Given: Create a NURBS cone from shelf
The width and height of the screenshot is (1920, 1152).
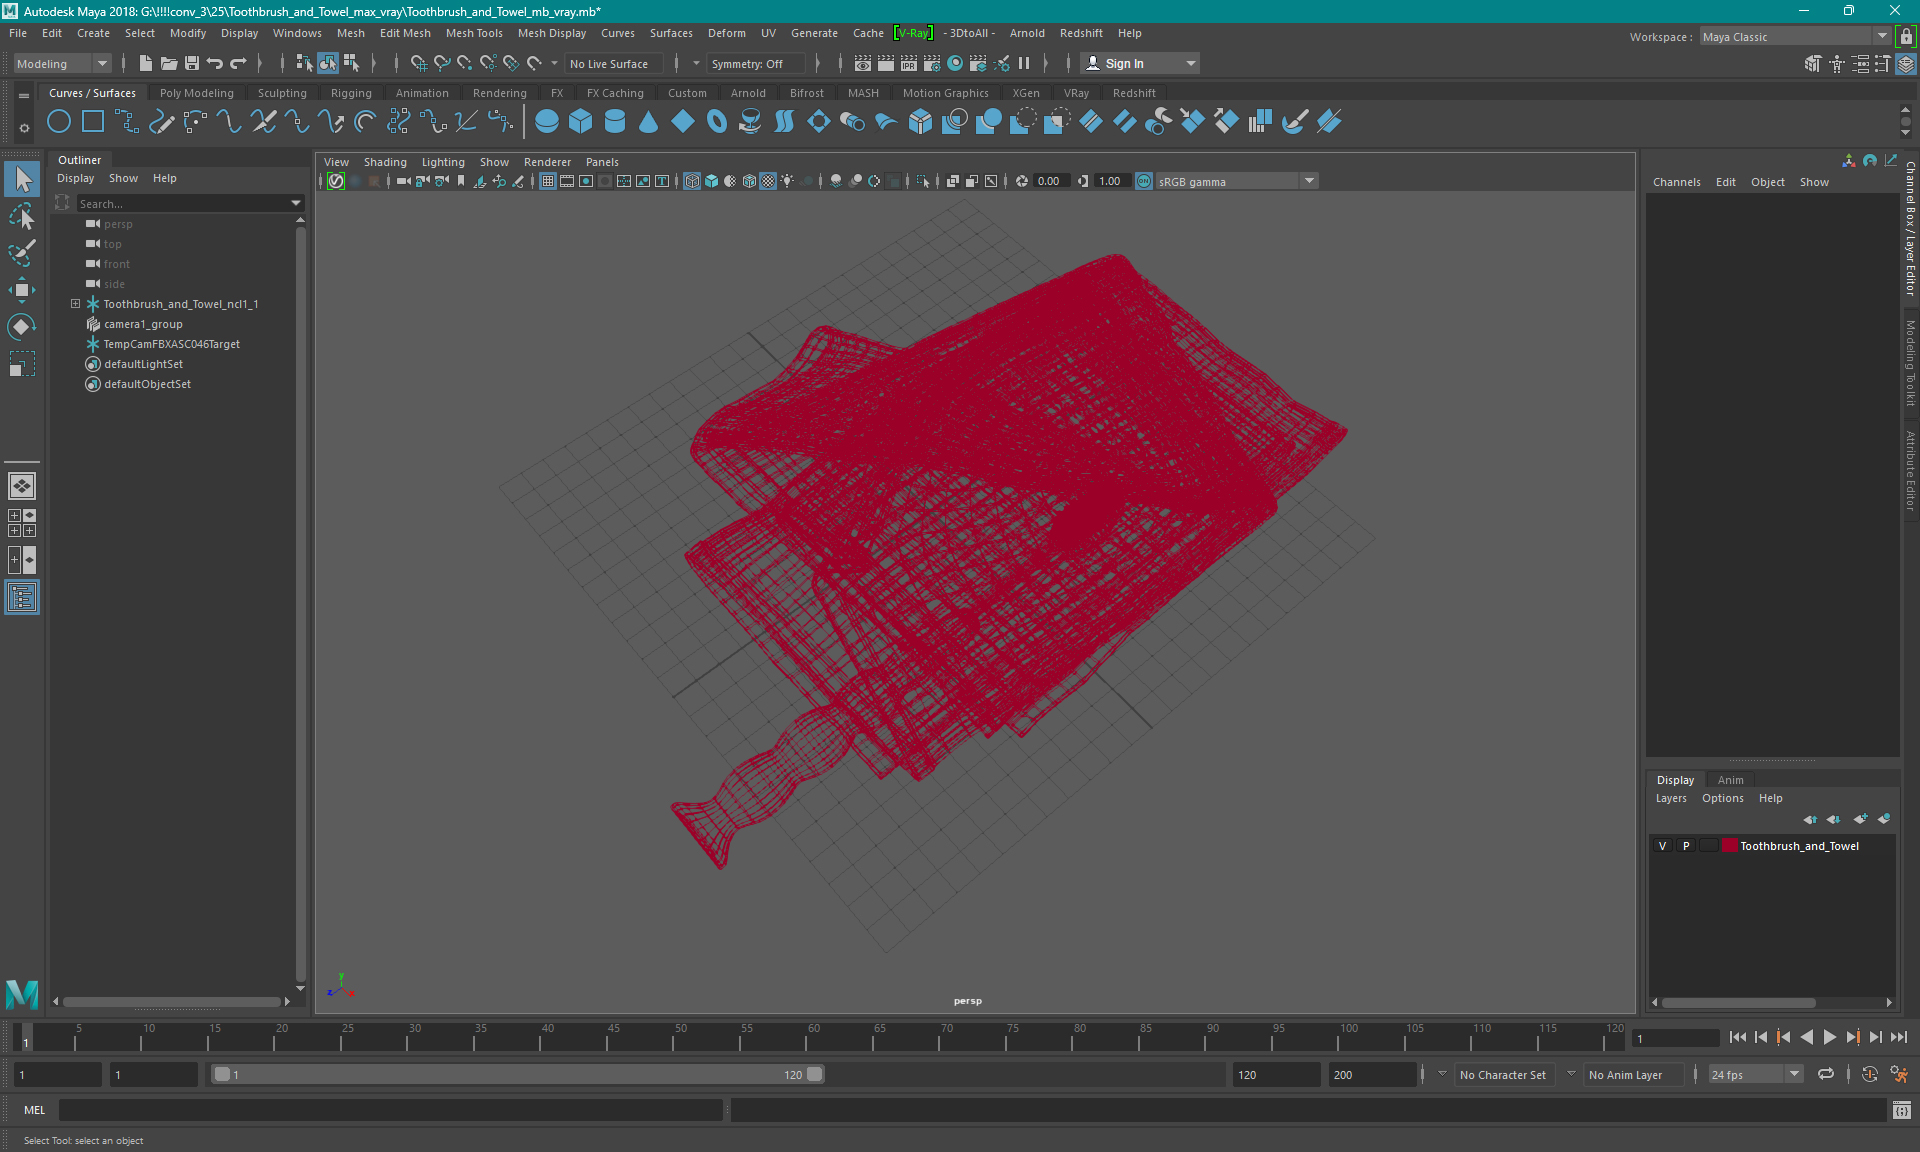Looking at the screenshot, I should [649, 122].
